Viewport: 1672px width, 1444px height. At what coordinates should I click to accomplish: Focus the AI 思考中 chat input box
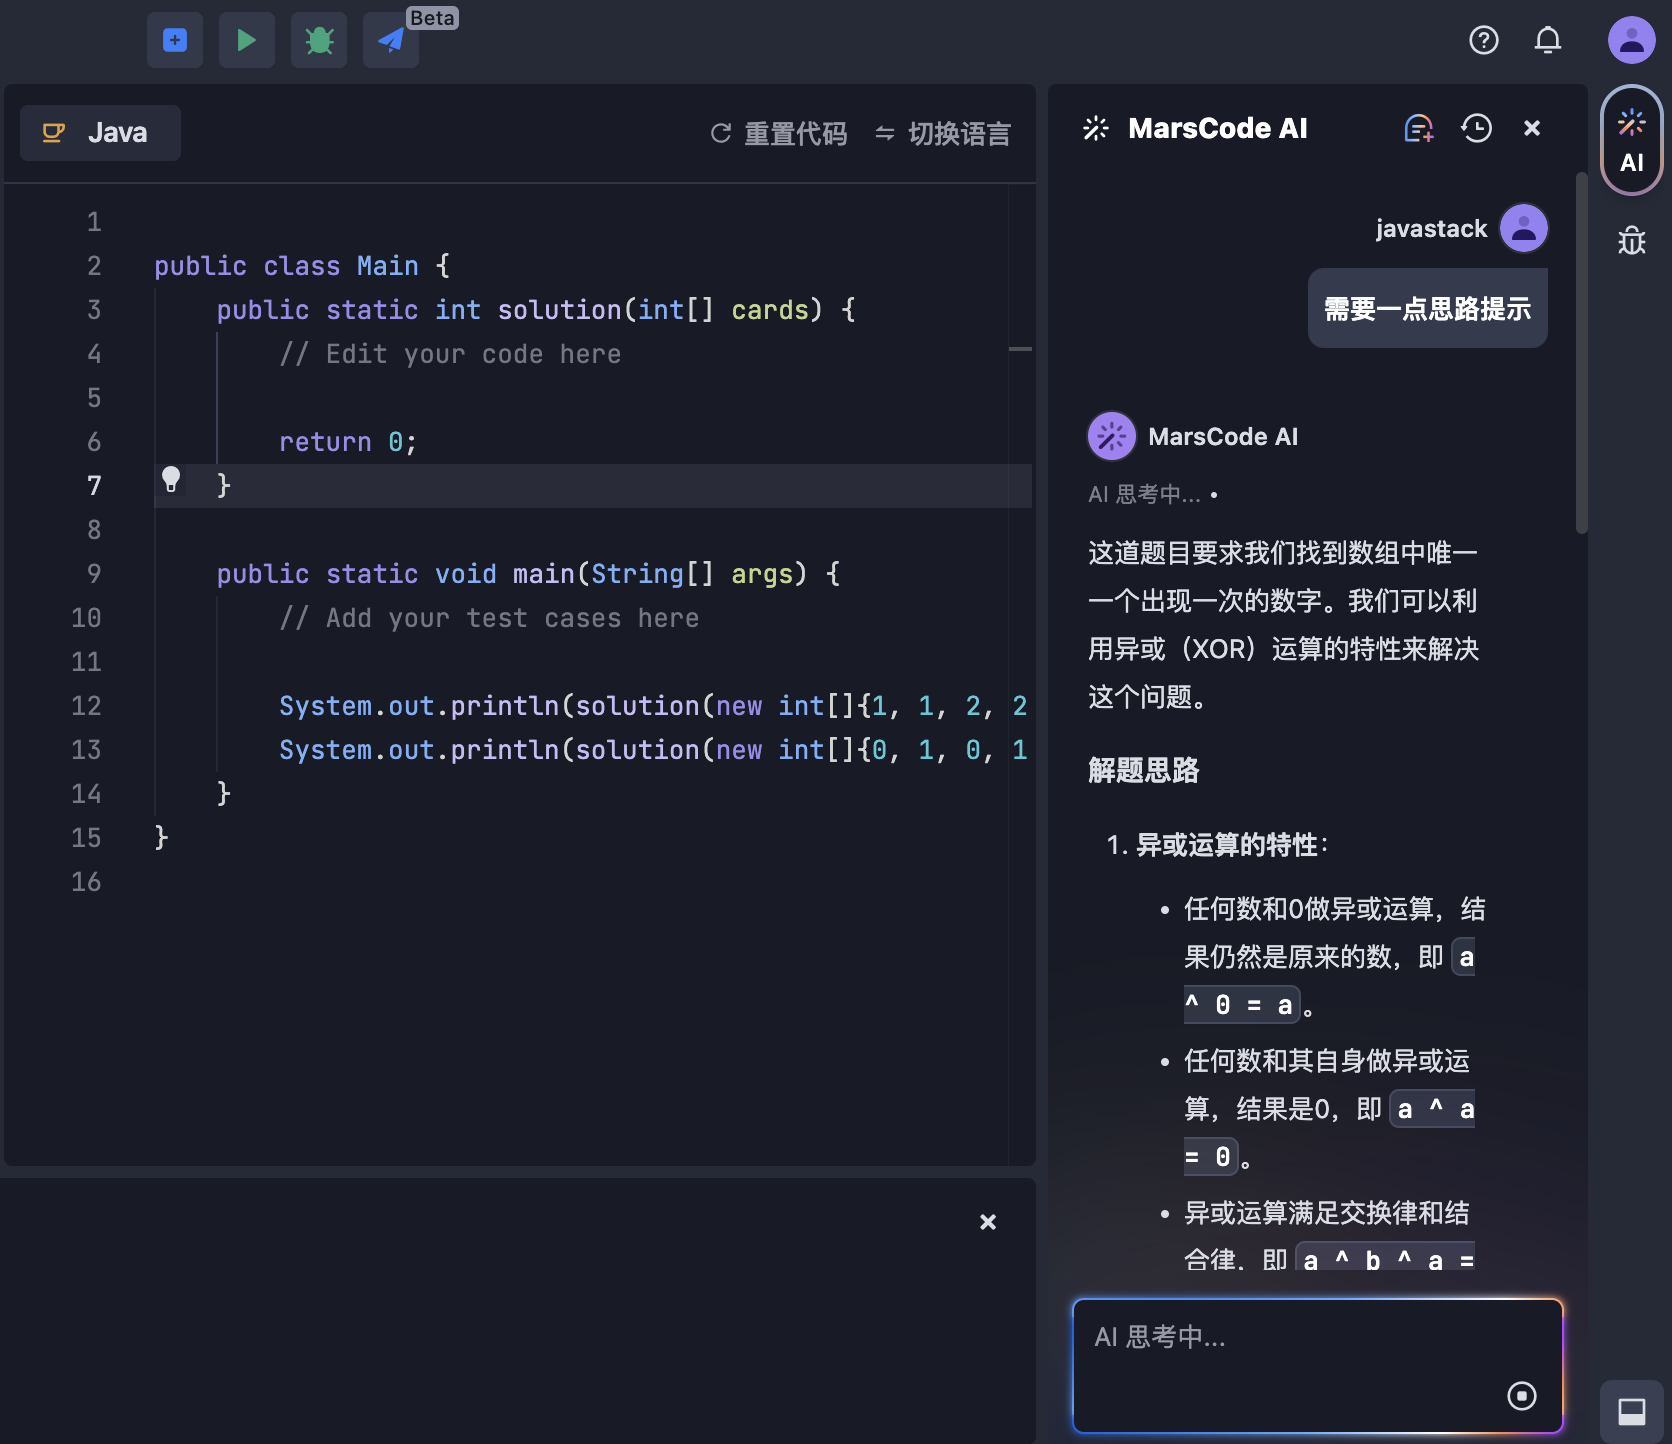(1318, 1366)
